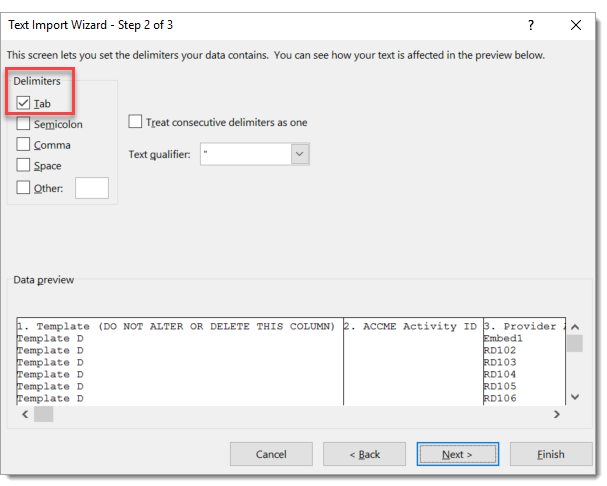The height and width of the screenshot is (486, 607).
Task: Click the vertical scrollbar thumb in preview
Action: tap(574, 344)
